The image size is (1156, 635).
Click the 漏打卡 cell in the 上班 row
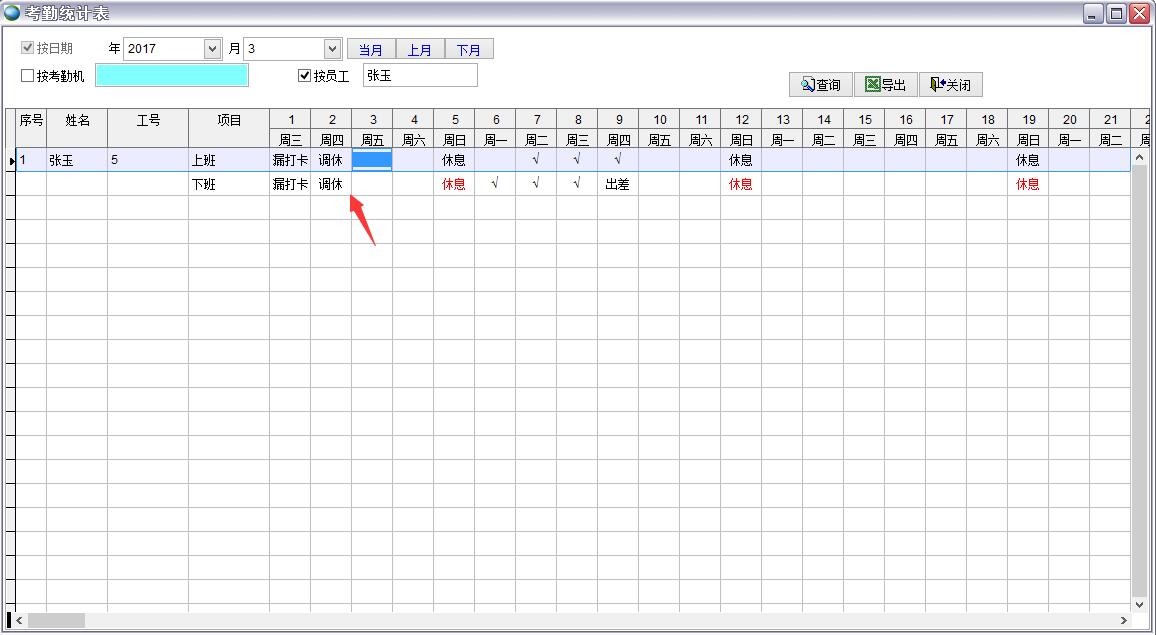pos(290,159)
